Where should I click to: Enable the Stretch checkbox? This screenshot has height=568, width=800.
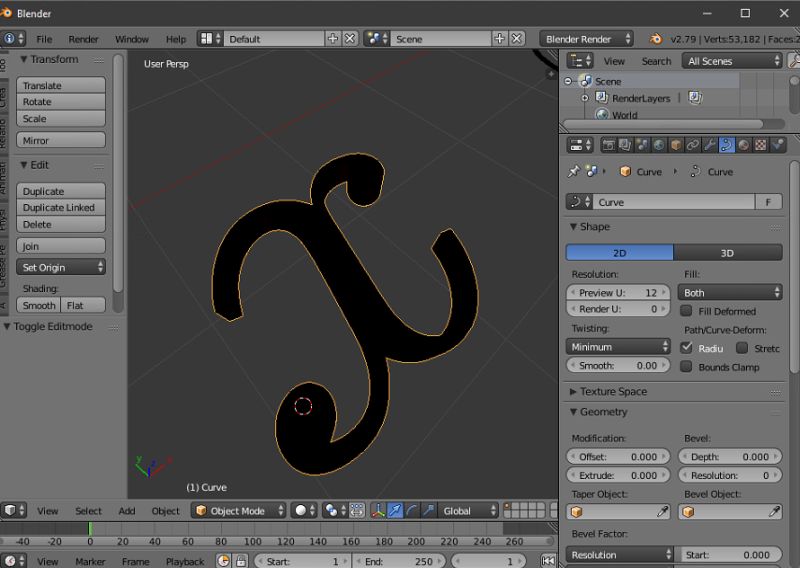point(742,348)
